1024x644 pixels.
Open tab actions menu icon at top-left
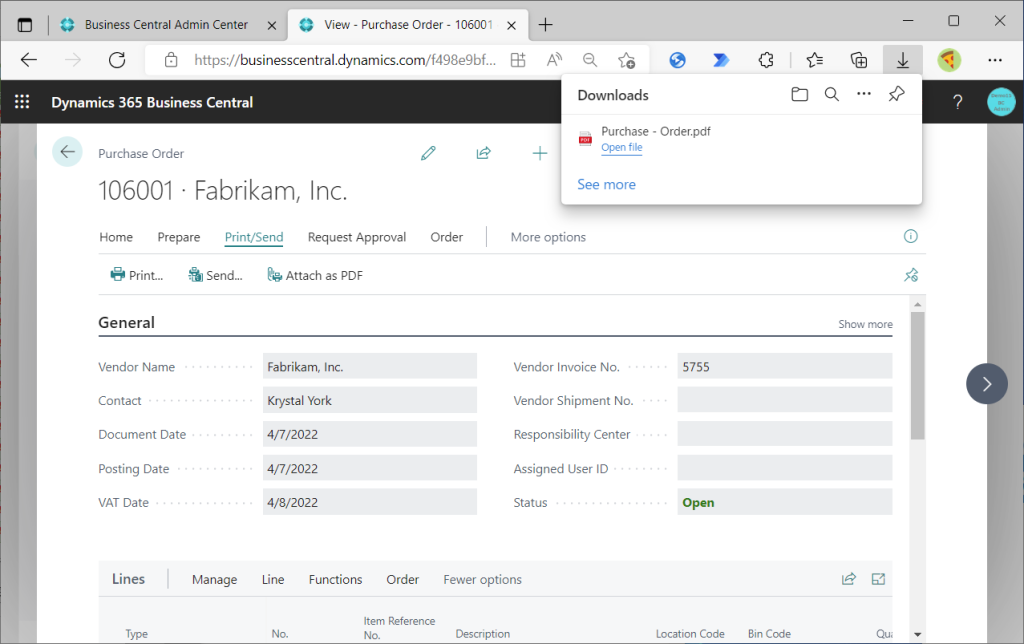click(25, 25)
